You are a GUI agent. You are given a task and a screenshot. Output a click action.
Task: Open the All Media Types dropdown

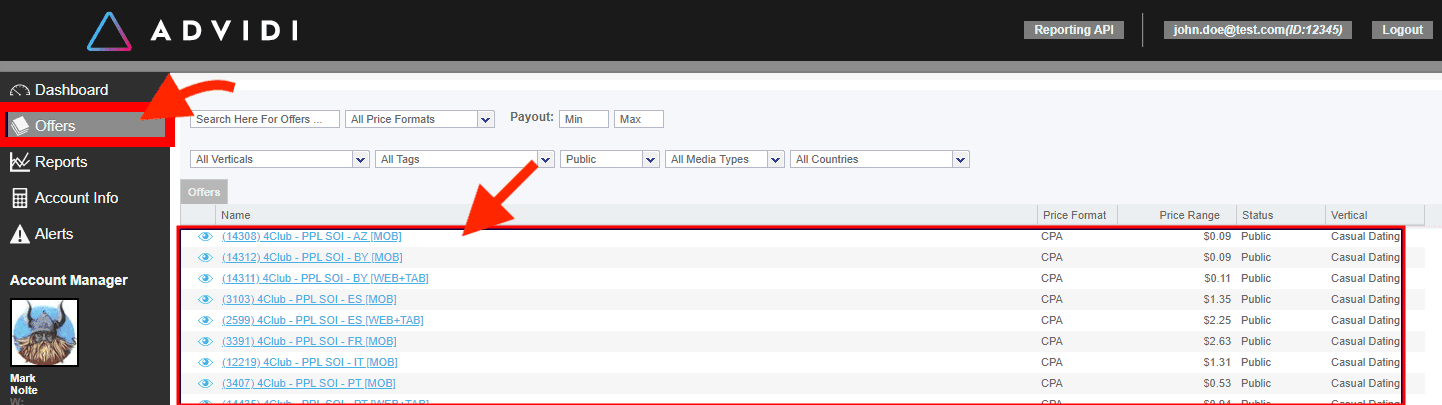pos(725,159)
